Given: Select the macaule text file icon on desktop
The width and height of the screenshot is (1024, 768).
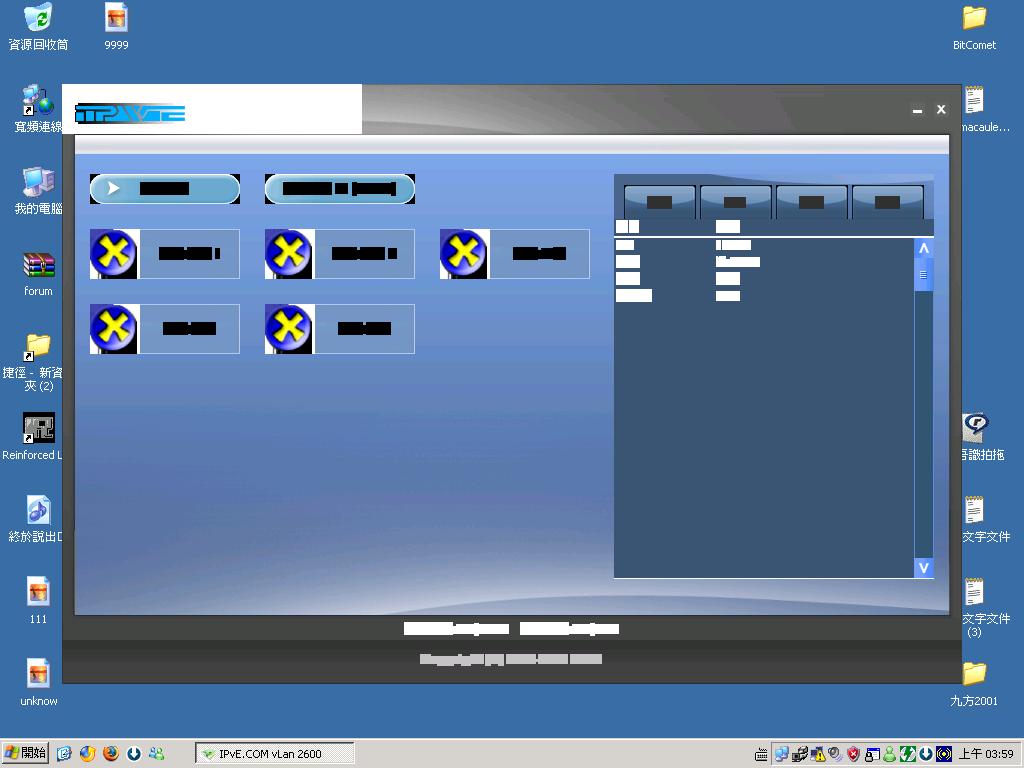Looking at the screenshot, I should pyautogui.click(x=985, y=109).
